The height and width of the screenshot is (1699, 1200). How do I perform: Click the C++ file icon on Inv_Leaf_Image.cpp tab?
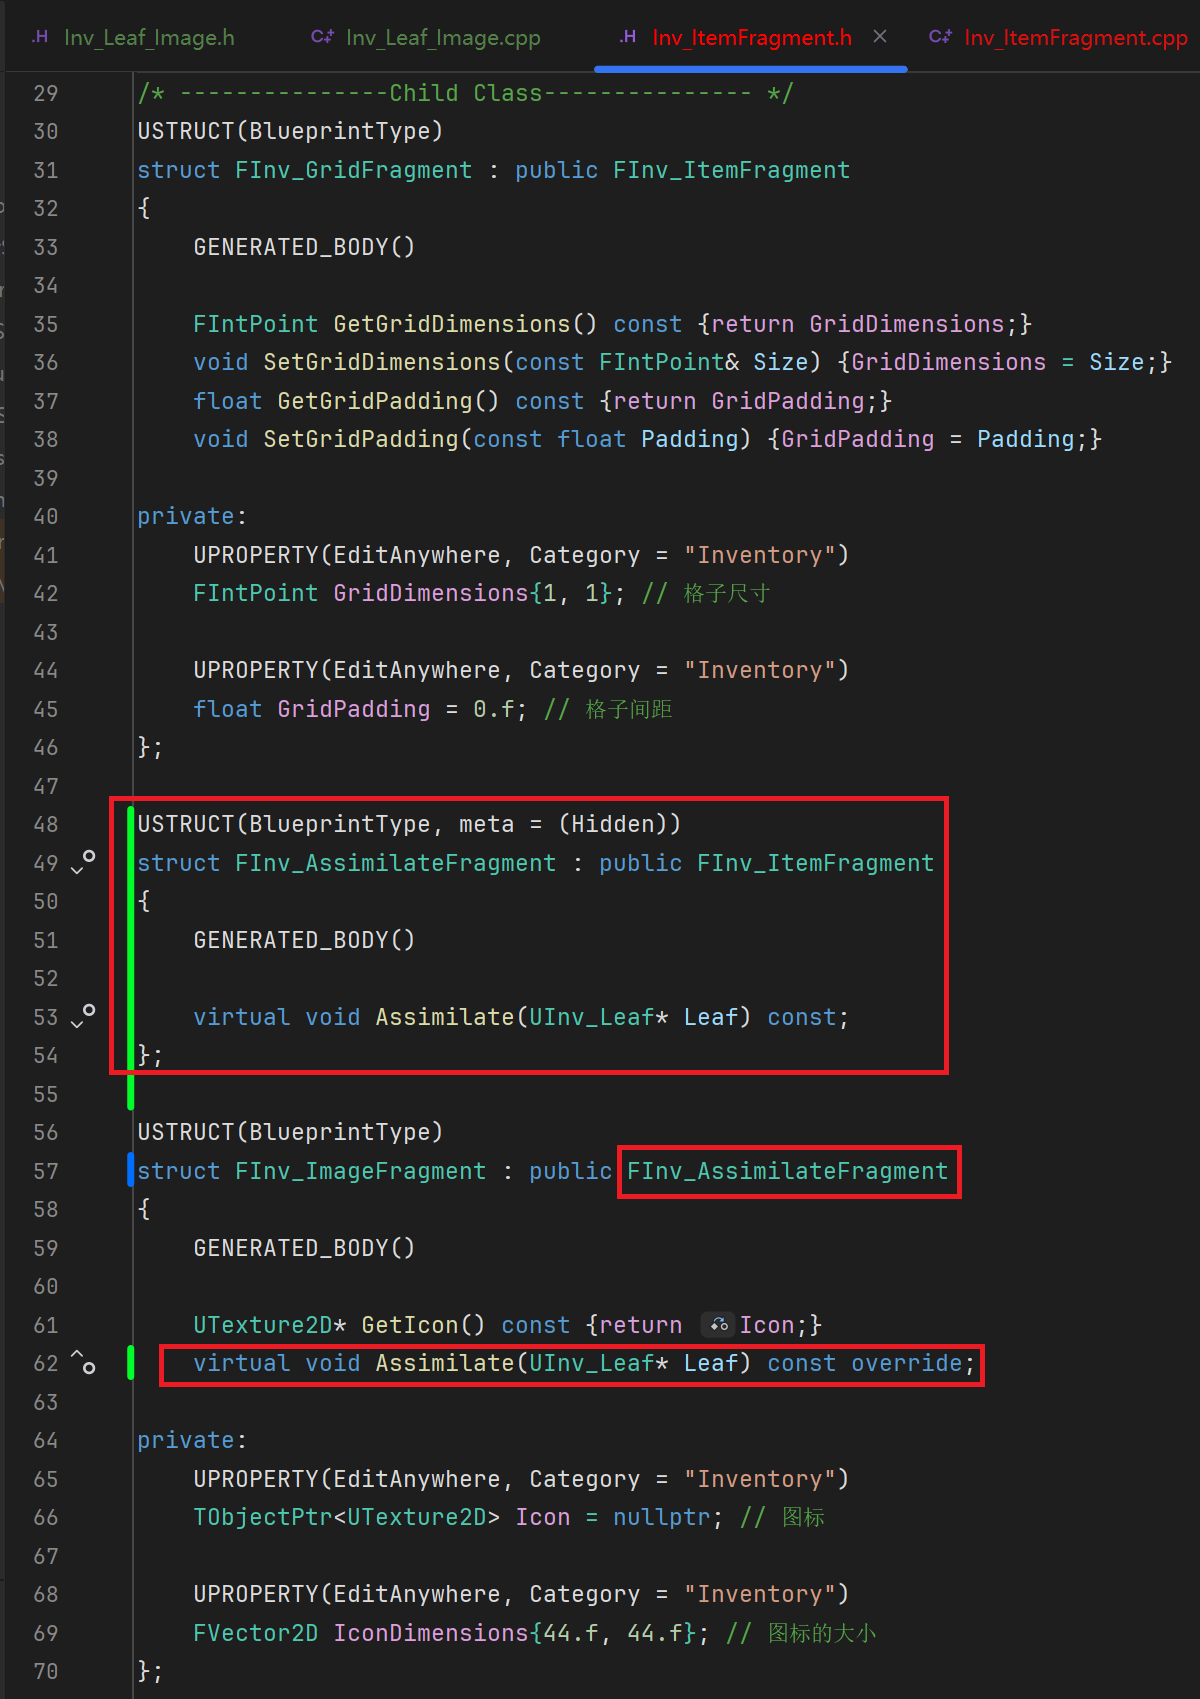pos(322,37)
